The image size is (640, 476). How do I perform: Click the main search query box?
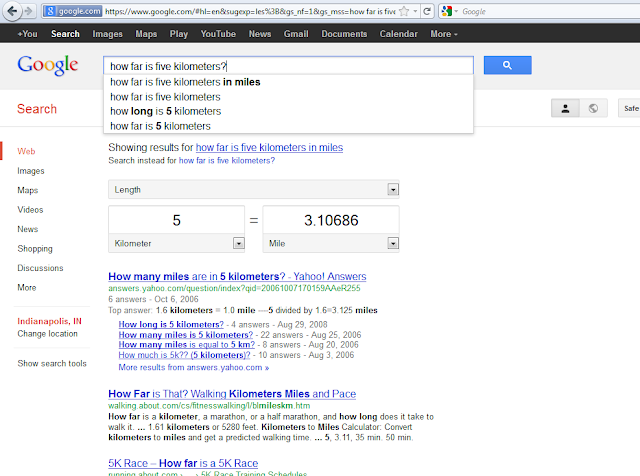(288, 66)
